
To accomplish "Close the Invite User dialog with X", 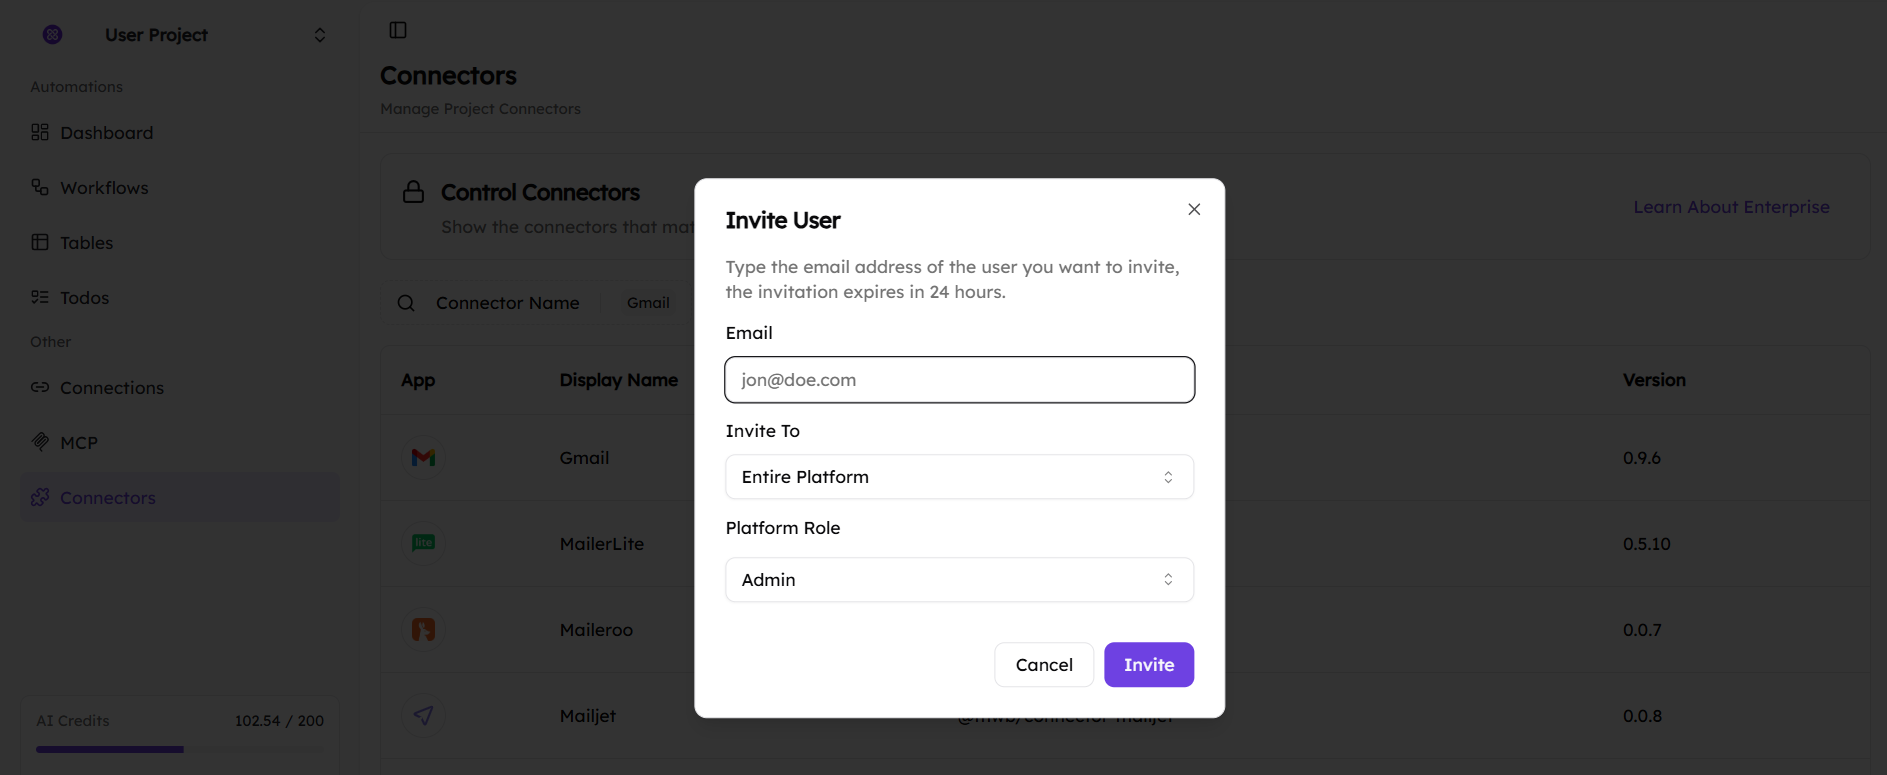I will (x=1194, y=209).
